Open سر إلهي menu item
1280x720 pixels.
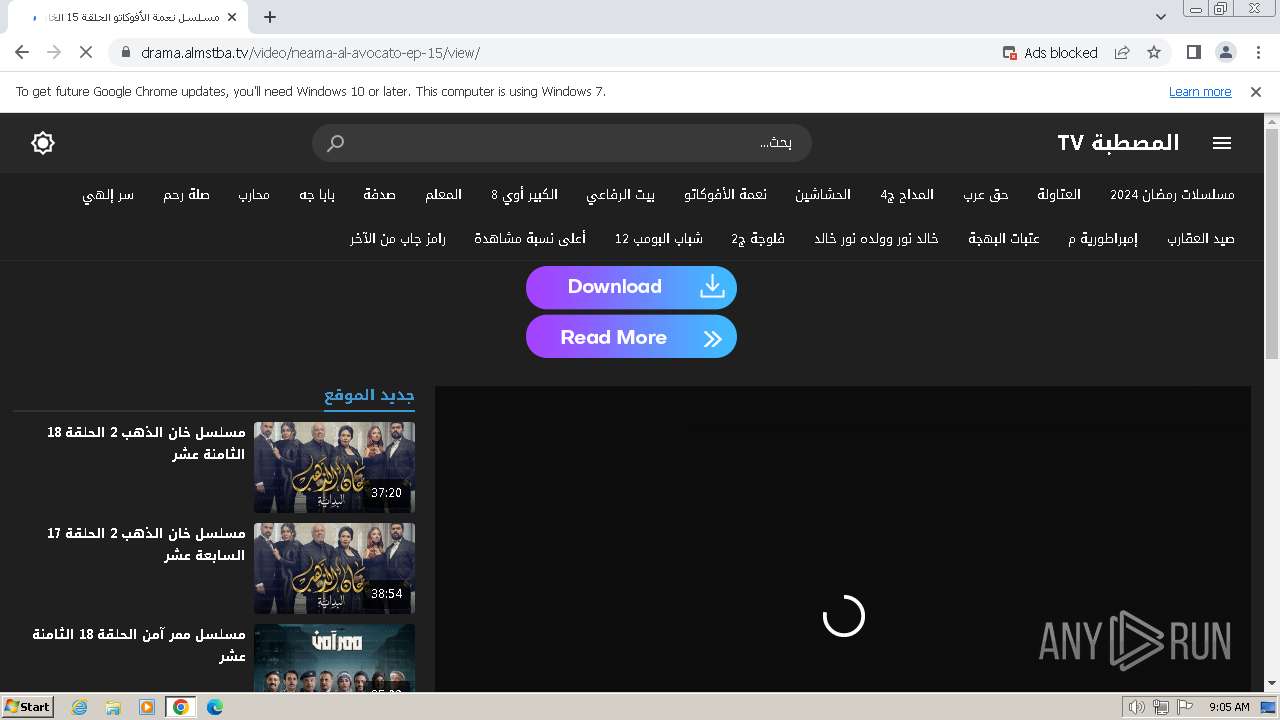(x=108, y=195)
